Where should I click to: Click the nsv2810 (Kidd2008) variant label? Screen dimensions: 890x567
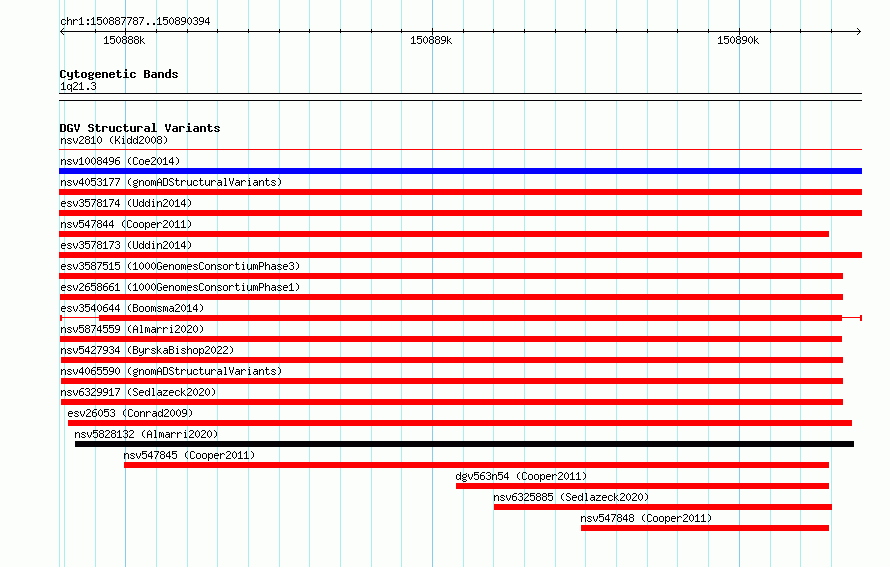coord(114,140)
